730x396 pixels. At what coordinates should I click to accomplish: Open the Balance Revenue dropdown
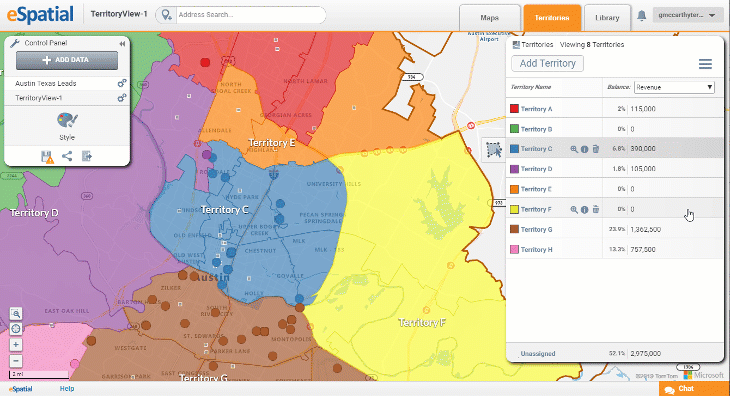click(x=674, y=87)
